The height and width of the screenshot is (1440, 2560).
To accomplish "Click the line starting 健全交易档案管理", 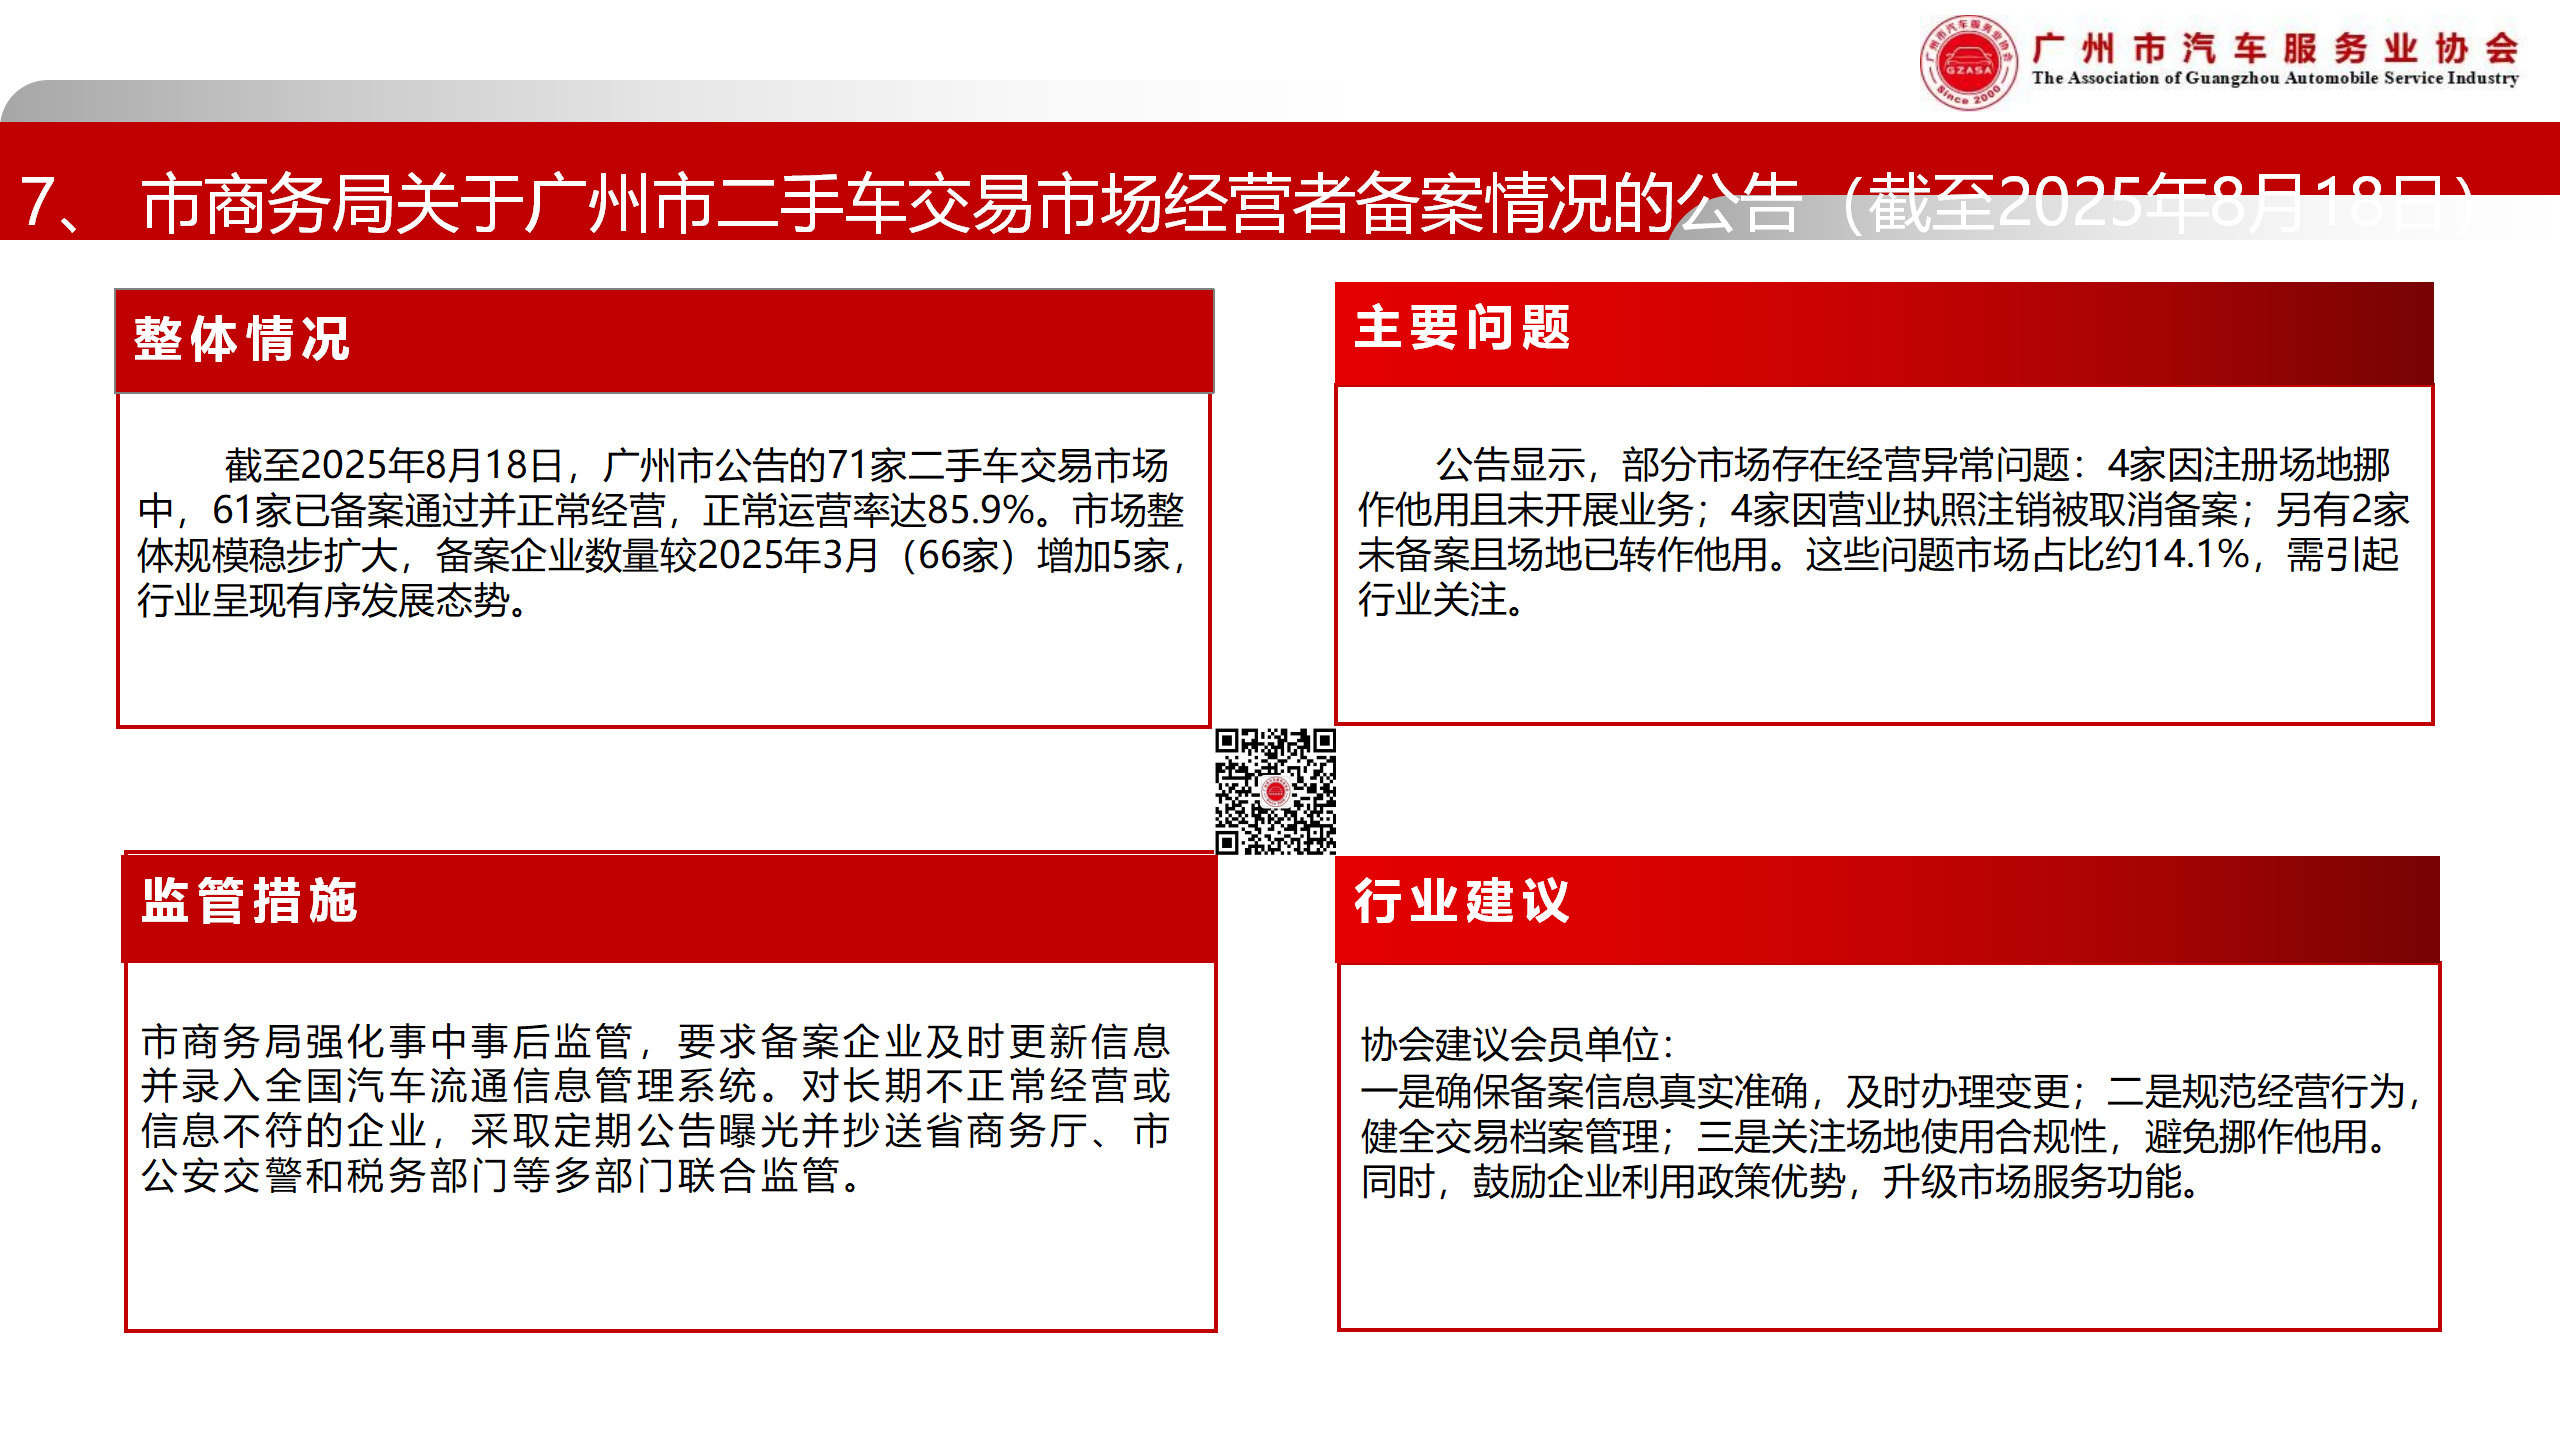I will pyautogui.click(x=1876, y=1137).
